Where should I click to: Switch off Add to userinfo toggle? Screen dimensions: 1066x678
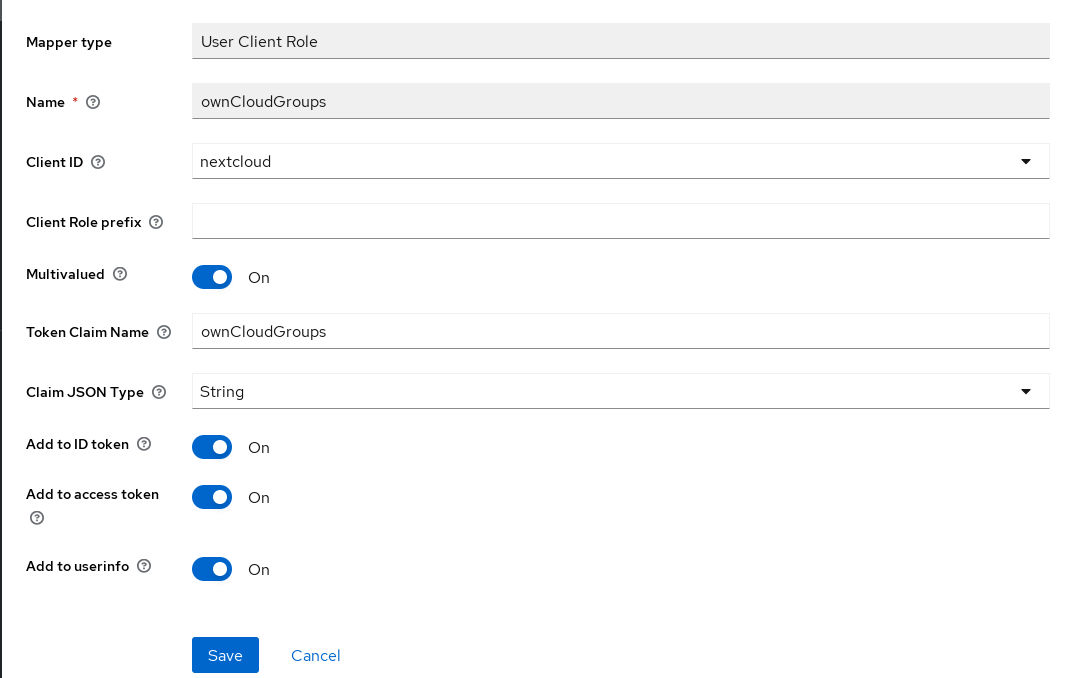(x=212, y=569)
